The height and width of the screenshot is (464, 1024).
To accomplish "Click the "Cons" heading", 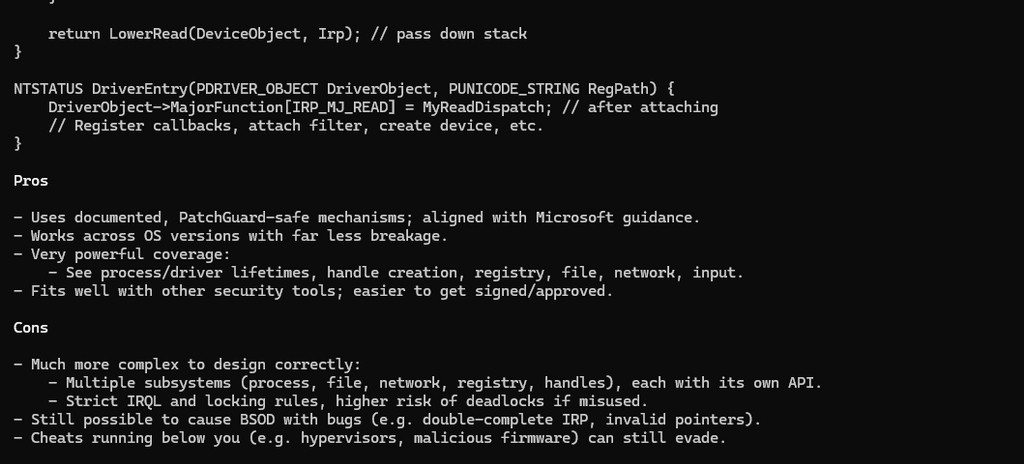I will [31, 327].
